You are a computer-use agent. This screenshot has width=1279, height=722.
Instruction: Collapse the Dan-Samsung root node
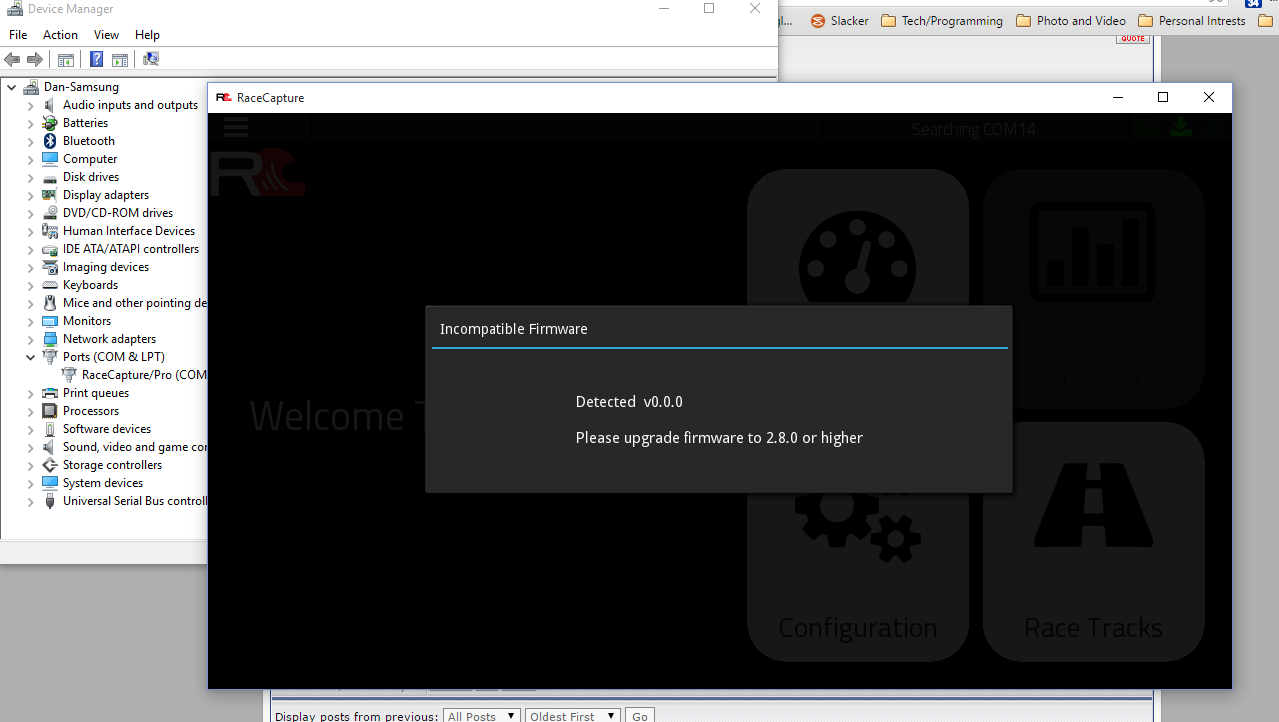point(12,87)
